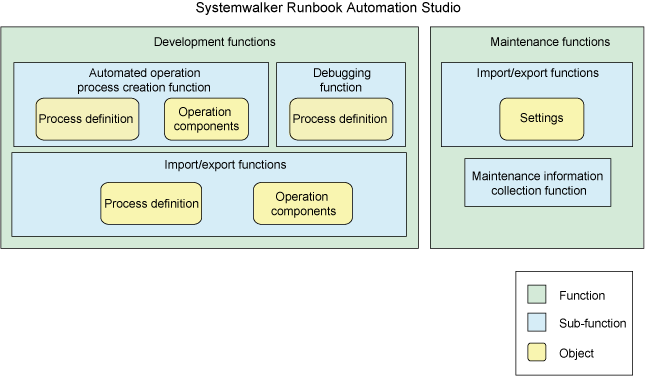Click the yellow Object legend swatch
This screenshot has width=645, height=376.
(x=537, y=352)
